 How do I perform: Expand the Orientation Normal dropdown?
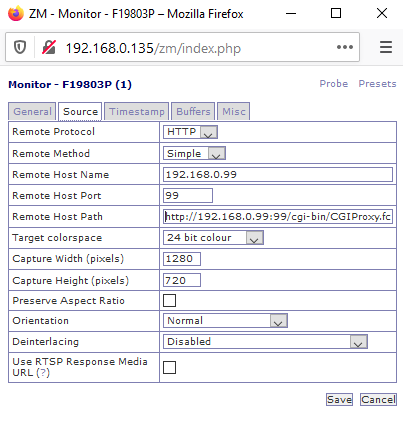click(225, 321)
